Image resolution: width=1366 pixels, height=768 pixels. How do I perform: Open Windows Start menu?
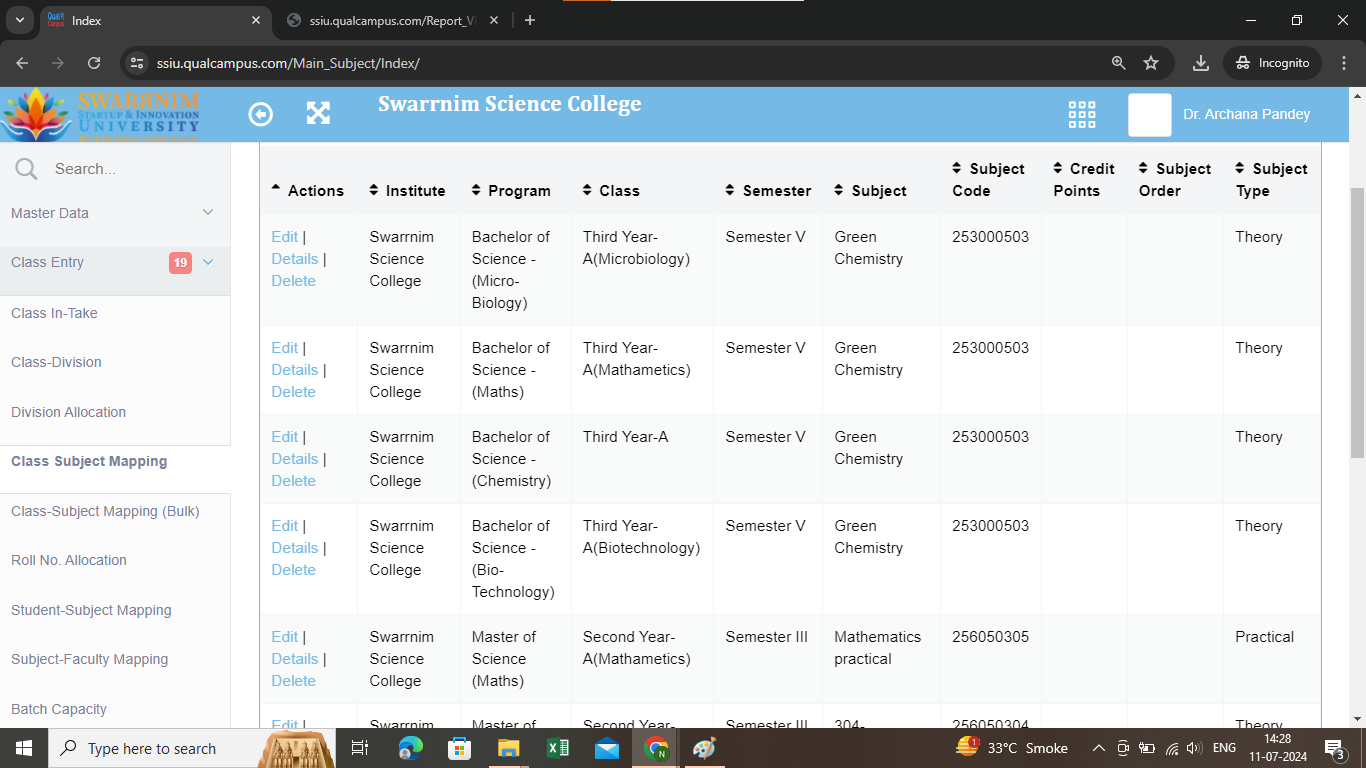pyautogui.click(x=23, y=748)
